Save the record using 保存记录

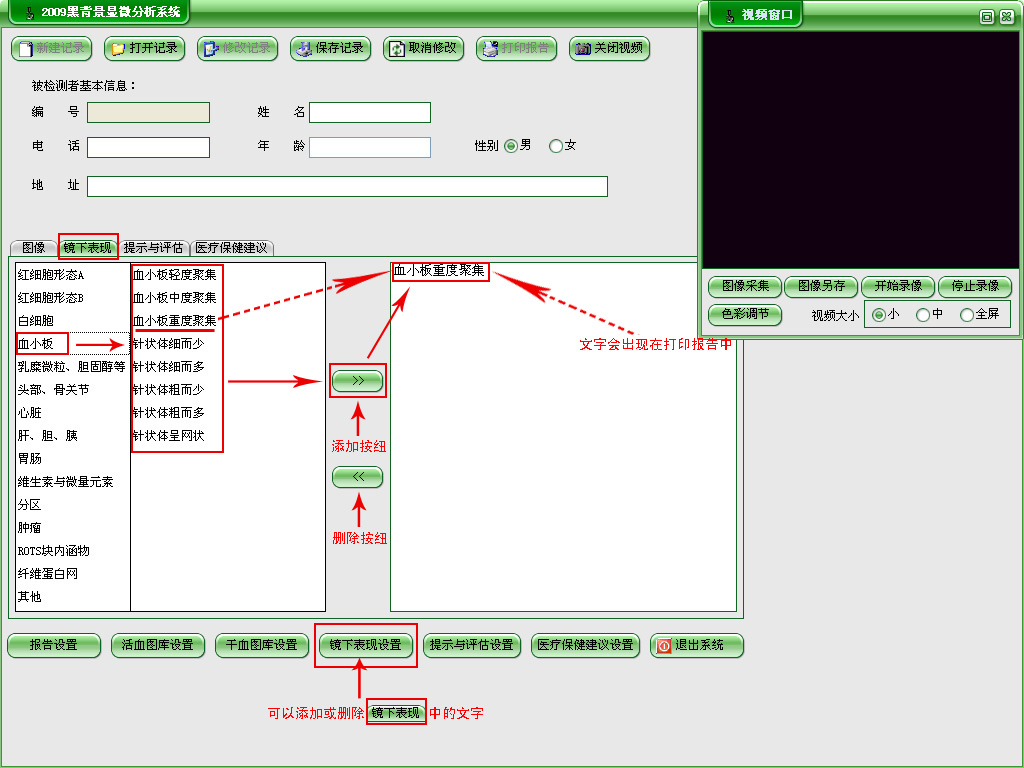[329, 48]
